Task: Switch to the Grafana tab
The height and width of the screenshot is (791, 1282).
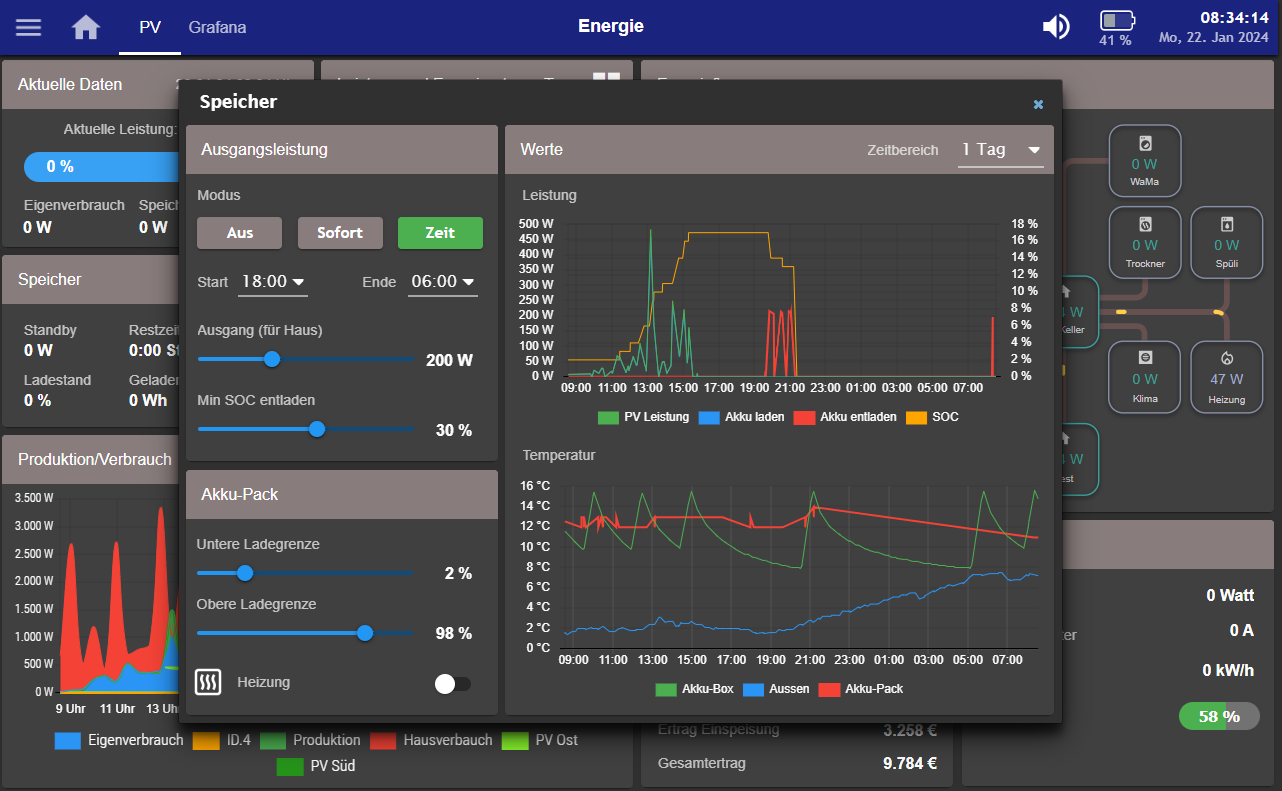Action: tap(217, 28)
